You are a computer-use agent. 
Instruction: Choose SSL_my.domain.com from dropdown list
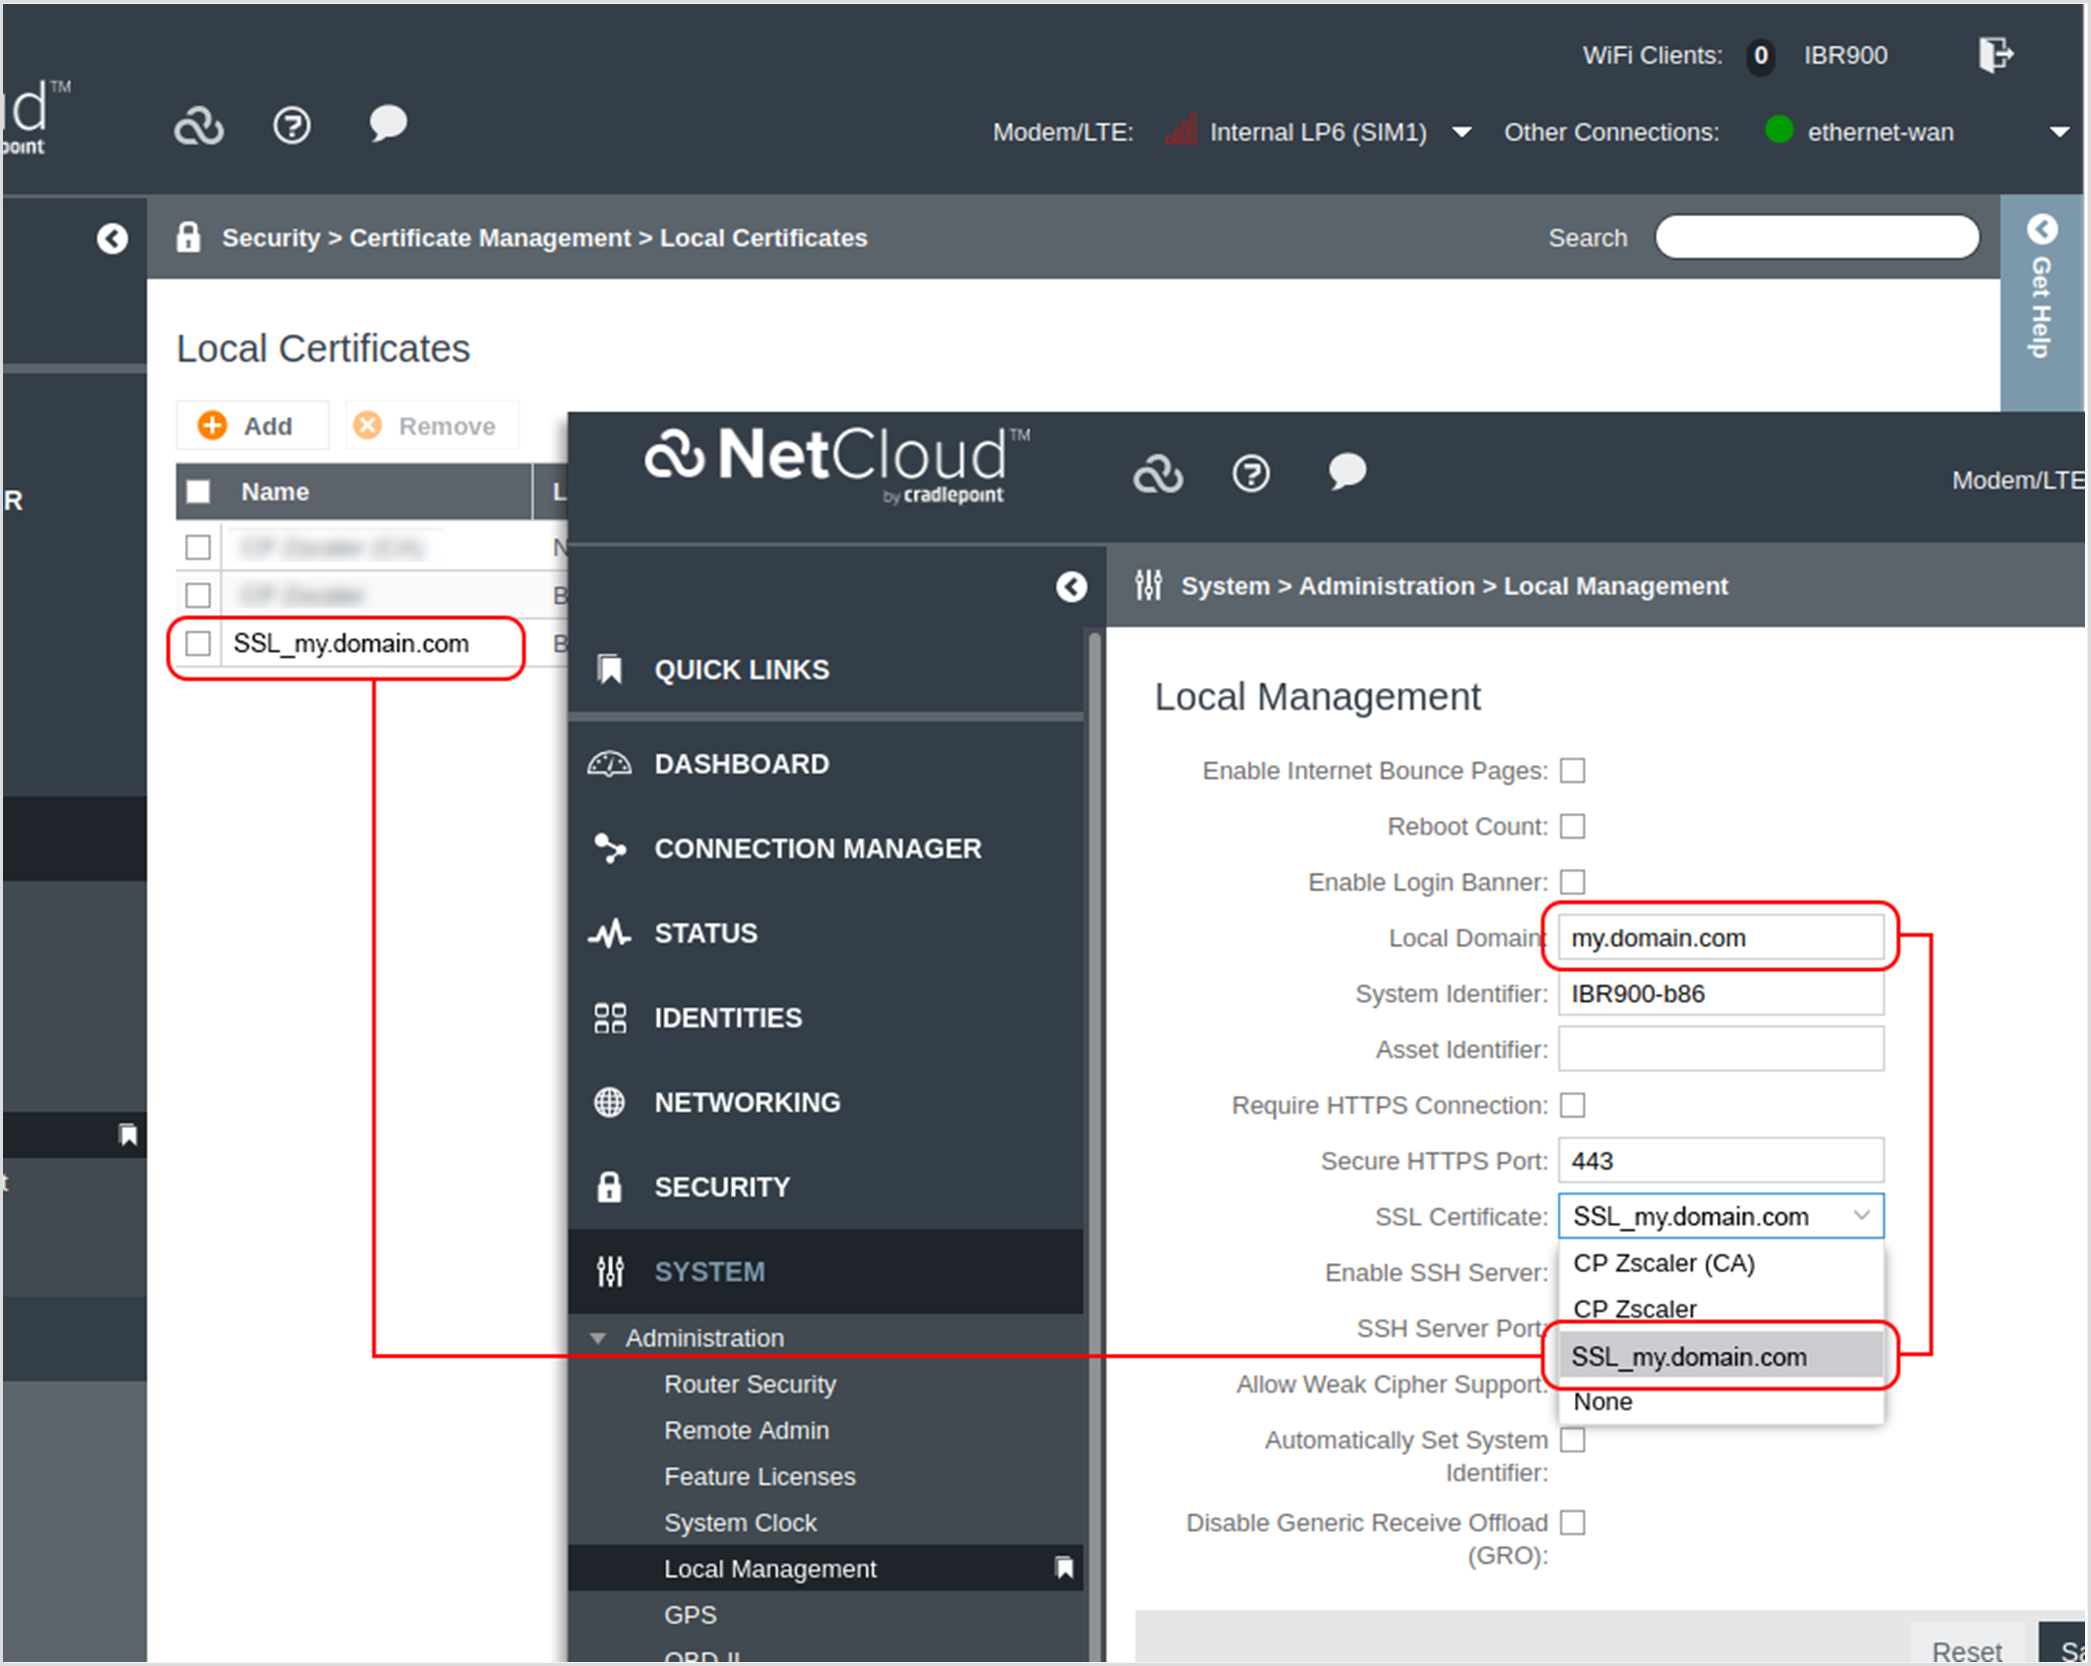[x=1721, y=1356]
